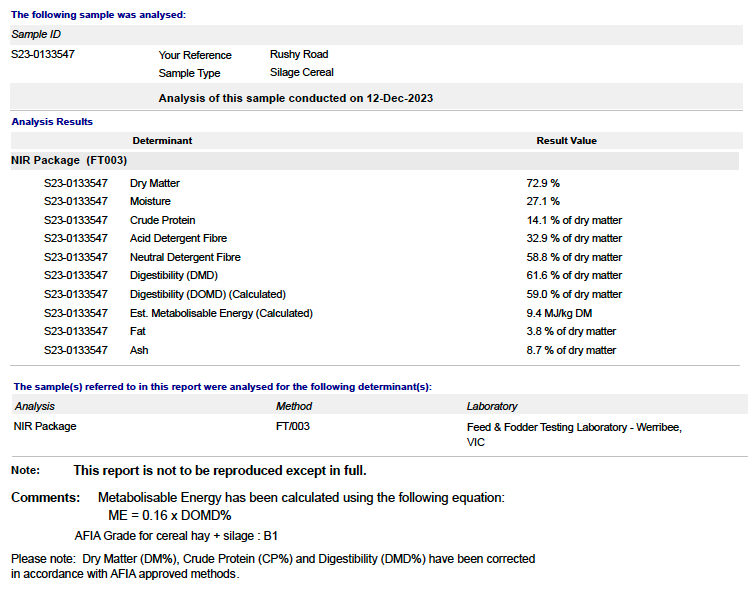Select the 'Digestibility (DMD)' row label
This screenshot has height=591, width=748.
pyautogui.click(x=173, y=275)
